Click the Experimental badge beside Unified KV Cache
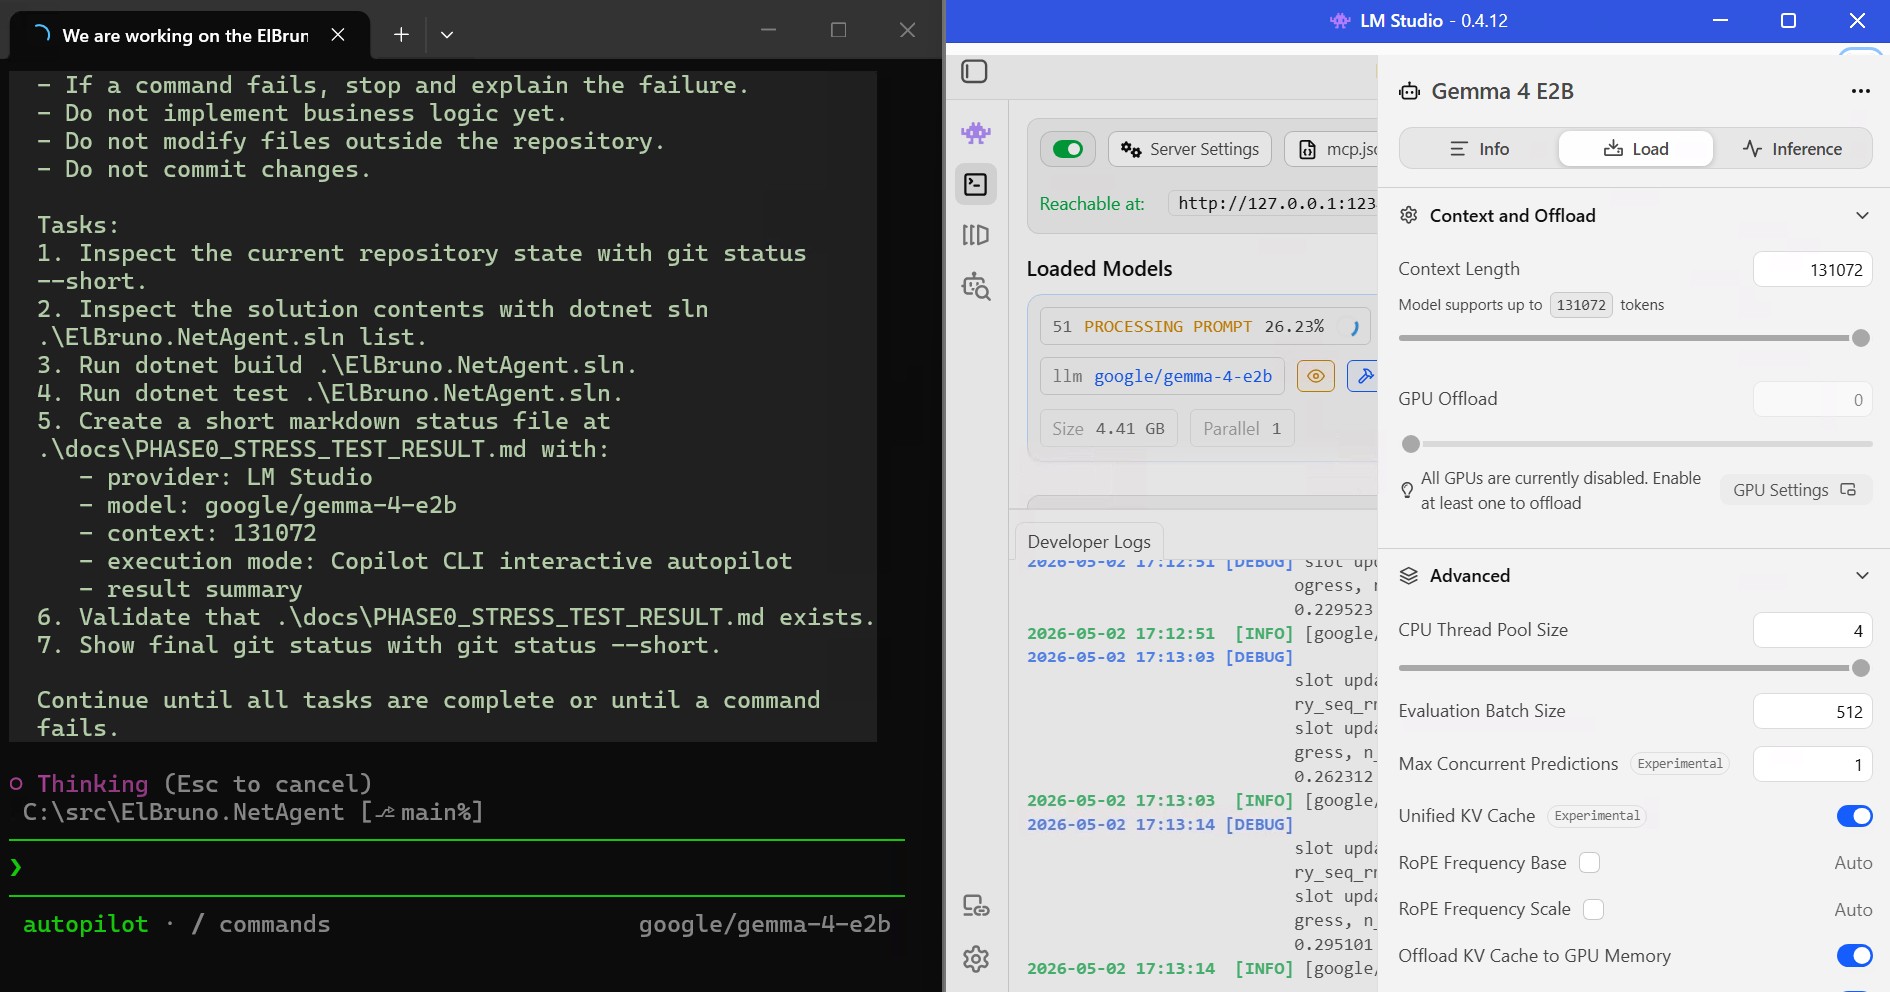This screenshot has height=992, width=1890. [1597, 816]
